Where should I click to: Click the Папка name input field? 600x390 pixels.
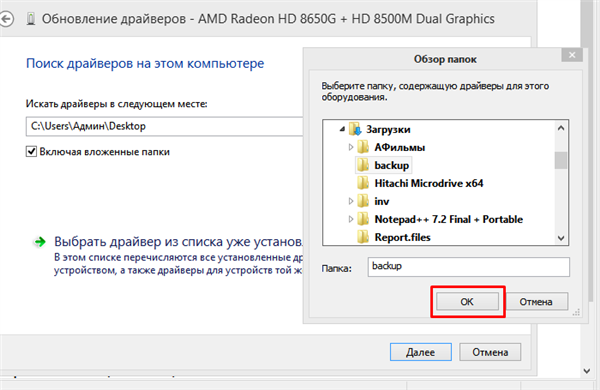[469, 267]
